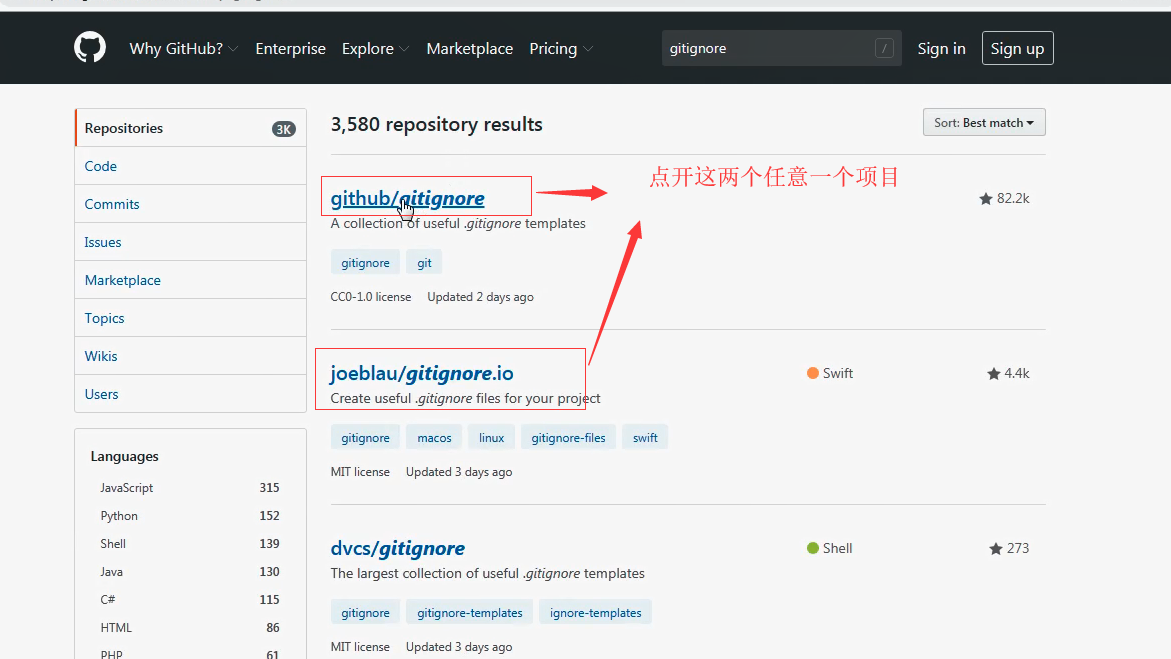Click the 82.2k star count
Image resolution: width=1171 pixels, height=659 pixels.
(1013, 198)
